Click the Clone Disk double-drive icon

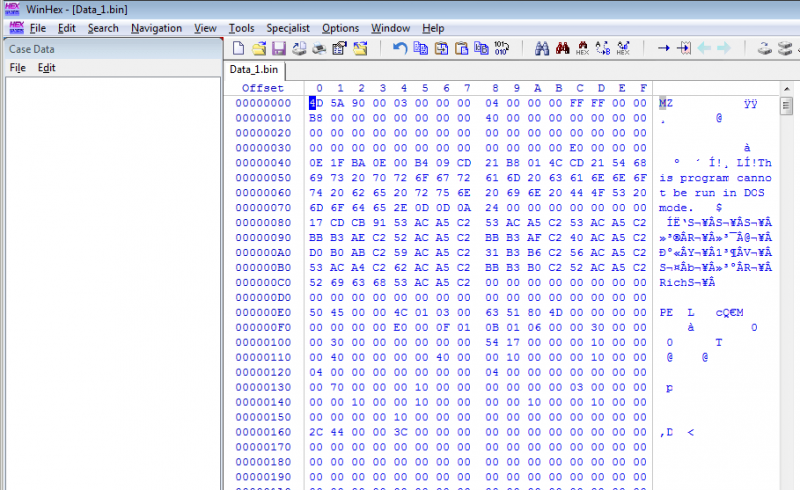[x=785, y=48]
